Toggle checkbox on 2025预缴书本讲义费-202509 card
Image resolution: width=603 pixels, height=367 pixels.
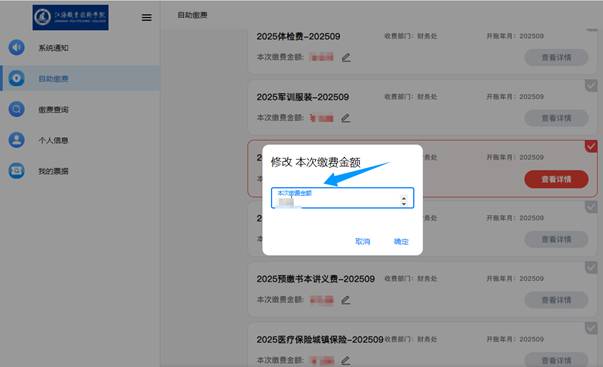(591, 267)
